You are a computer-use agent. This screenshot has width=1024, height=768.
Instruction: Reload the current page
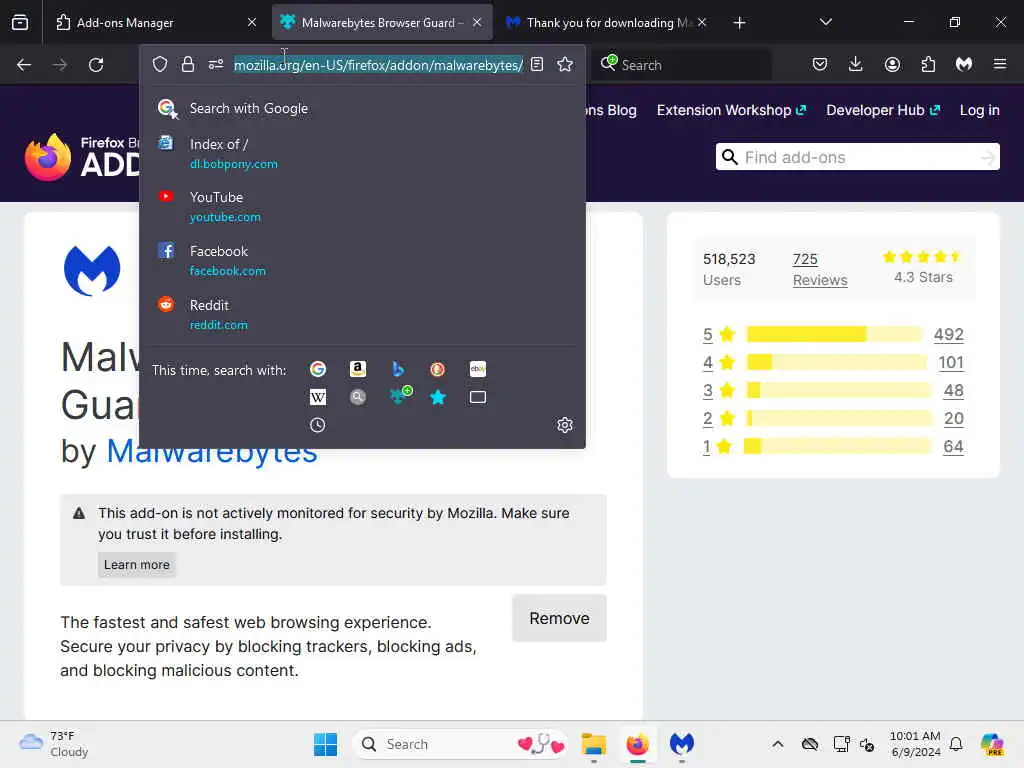[x=96, y=65]
